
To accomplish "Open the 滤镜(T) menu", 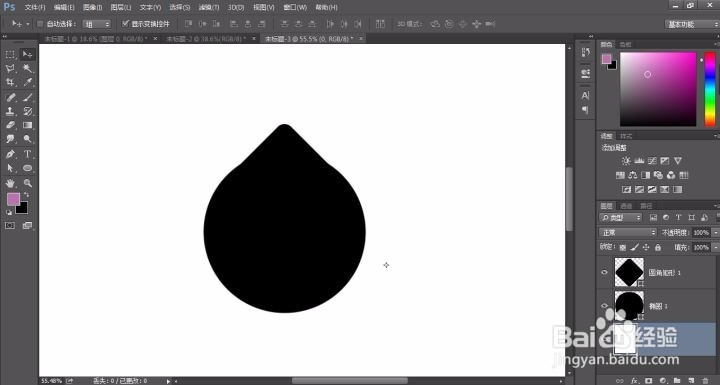I will (209, 7).
